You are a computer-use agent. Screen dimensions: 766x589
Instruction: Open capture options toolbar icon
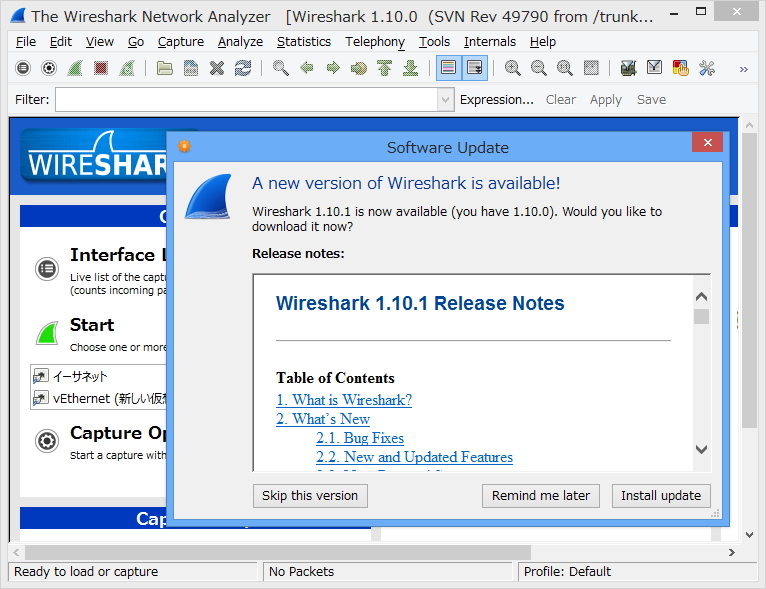click(49, 68)
